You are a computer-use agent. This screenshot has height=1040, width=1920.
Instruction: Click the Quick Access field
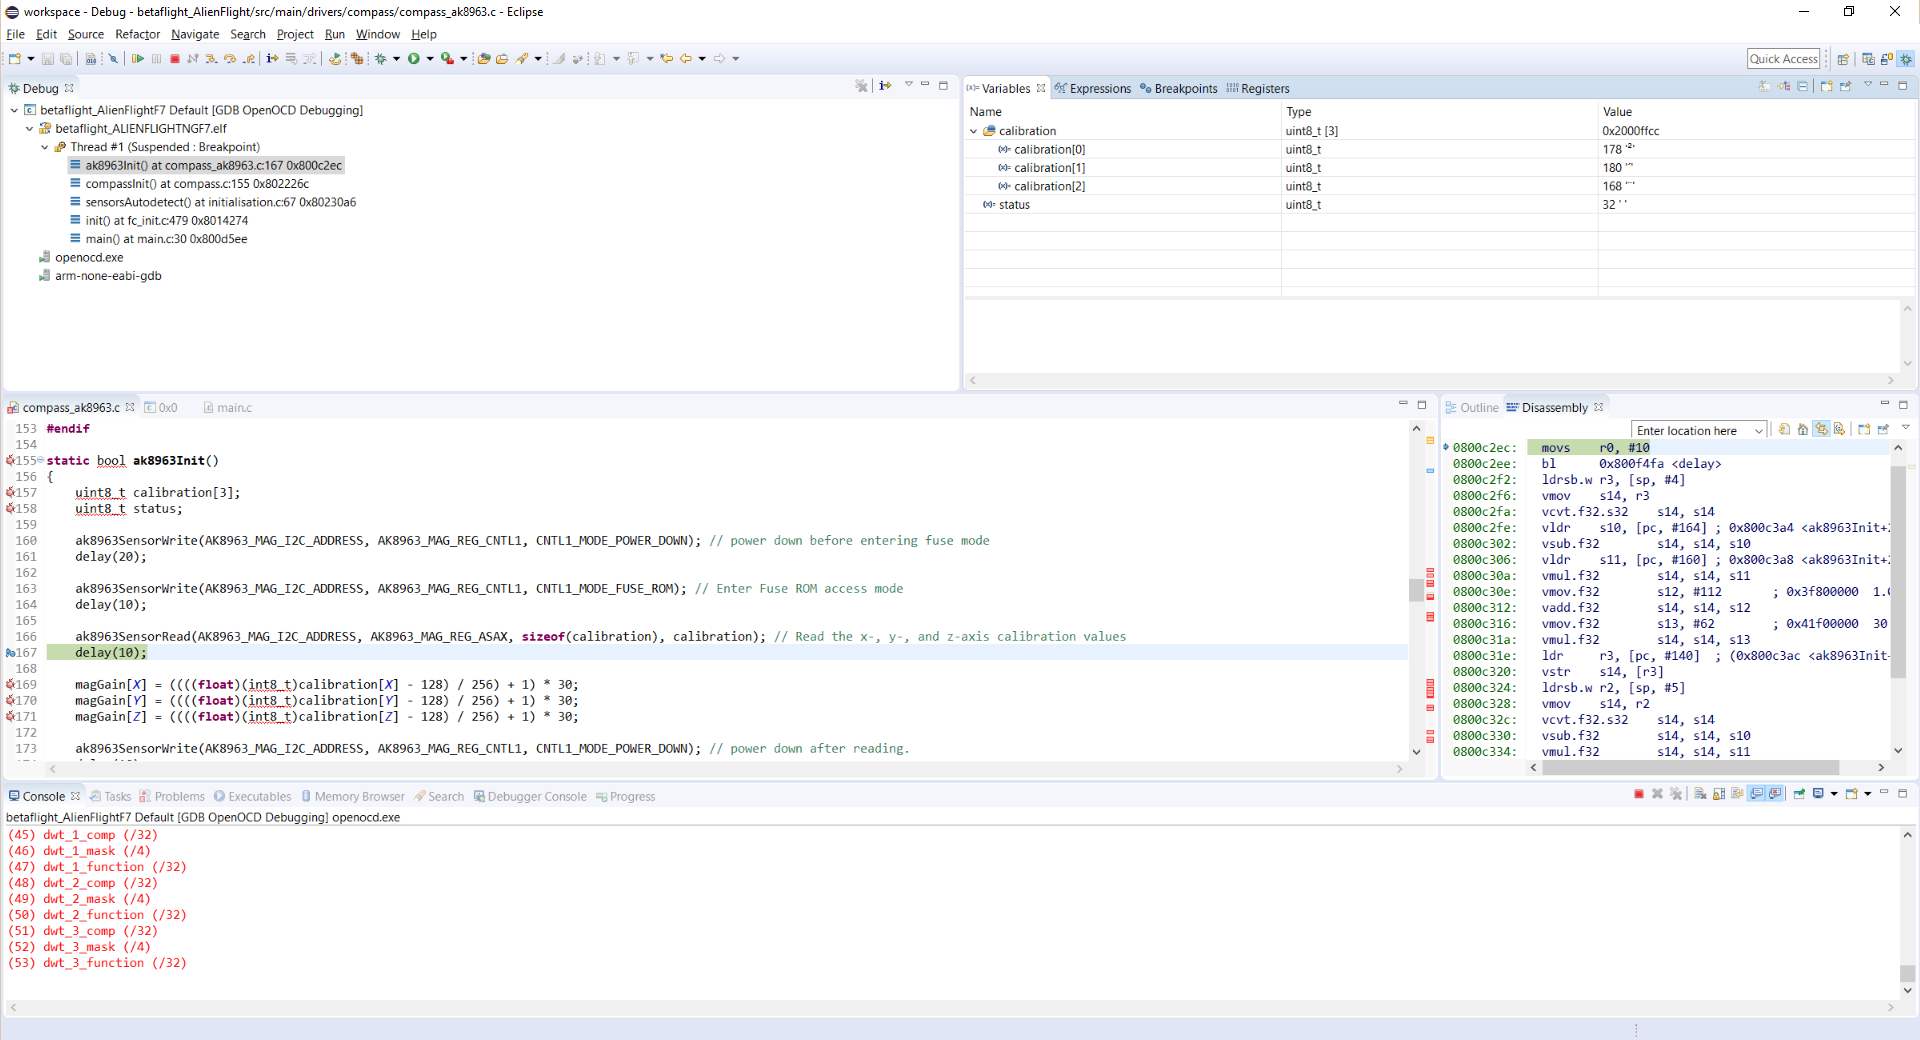pos(1783,58)
